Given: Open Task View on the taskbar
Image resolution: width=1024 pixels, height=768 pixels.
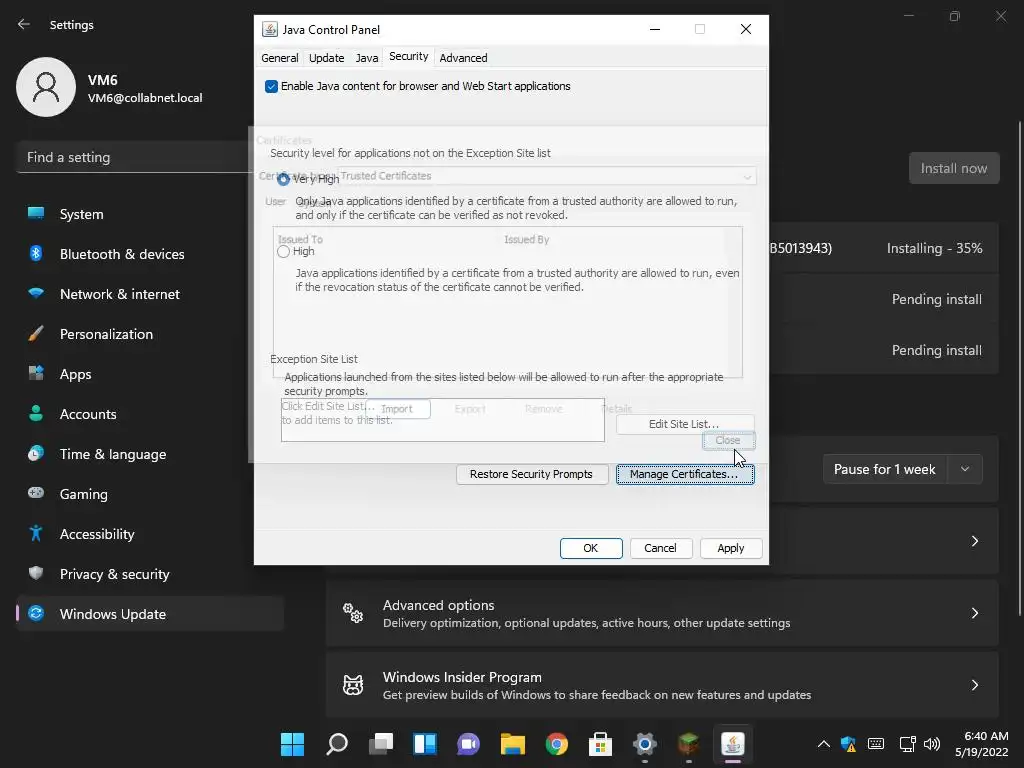Looking at the screenshot, I should pos(381,744).
